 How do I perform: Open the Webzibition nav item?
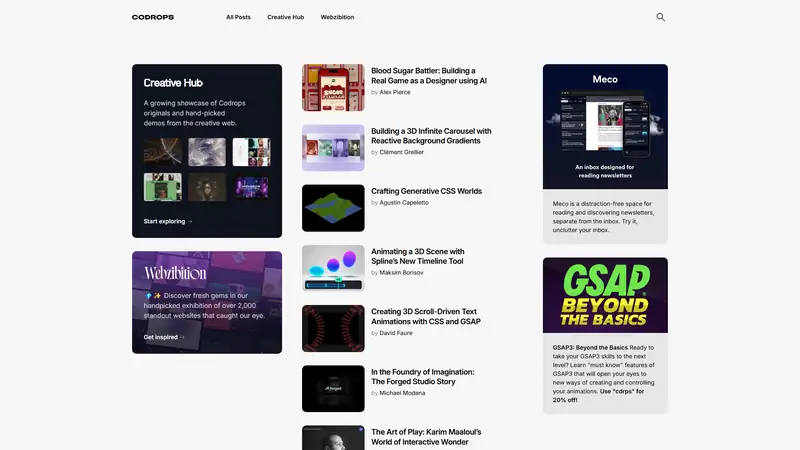(337, 17)
